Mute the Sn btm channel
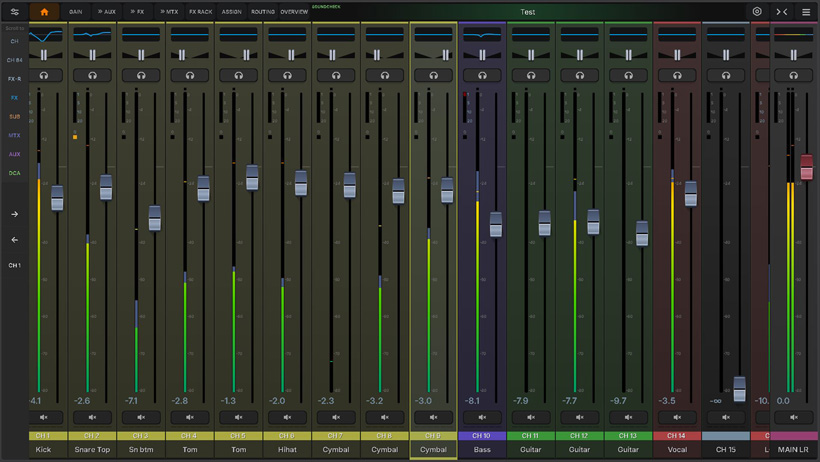820x462 pixels. (x=141, y=417)
